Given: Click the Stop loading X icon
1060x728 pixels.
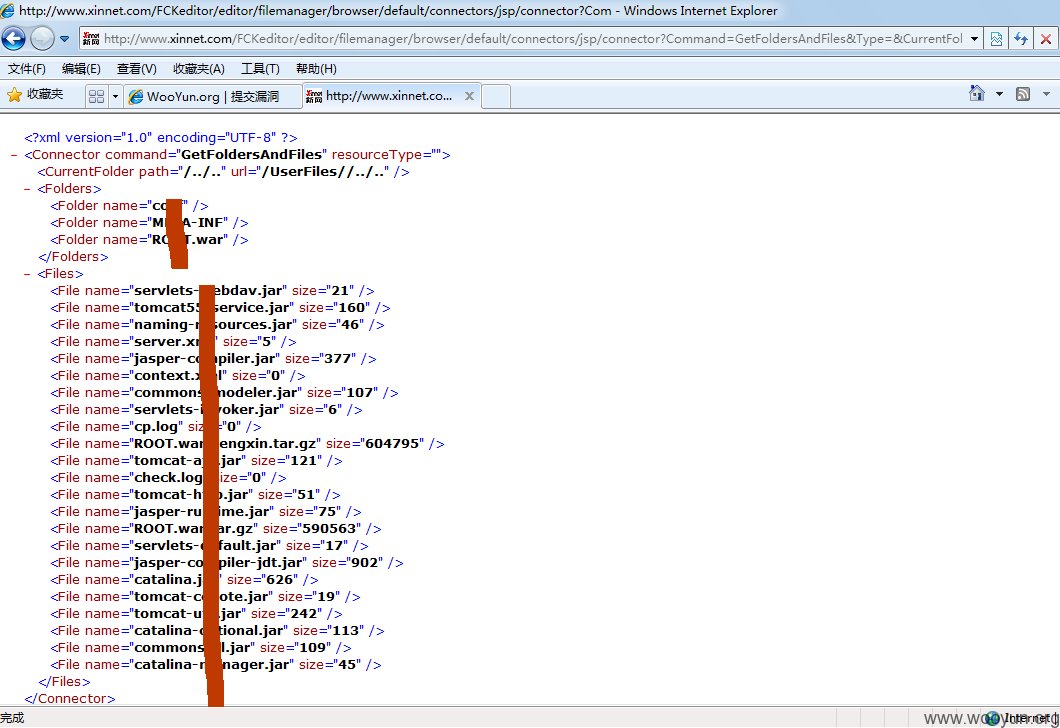Looking at the screenshot, I should (x=1046, y=39).
